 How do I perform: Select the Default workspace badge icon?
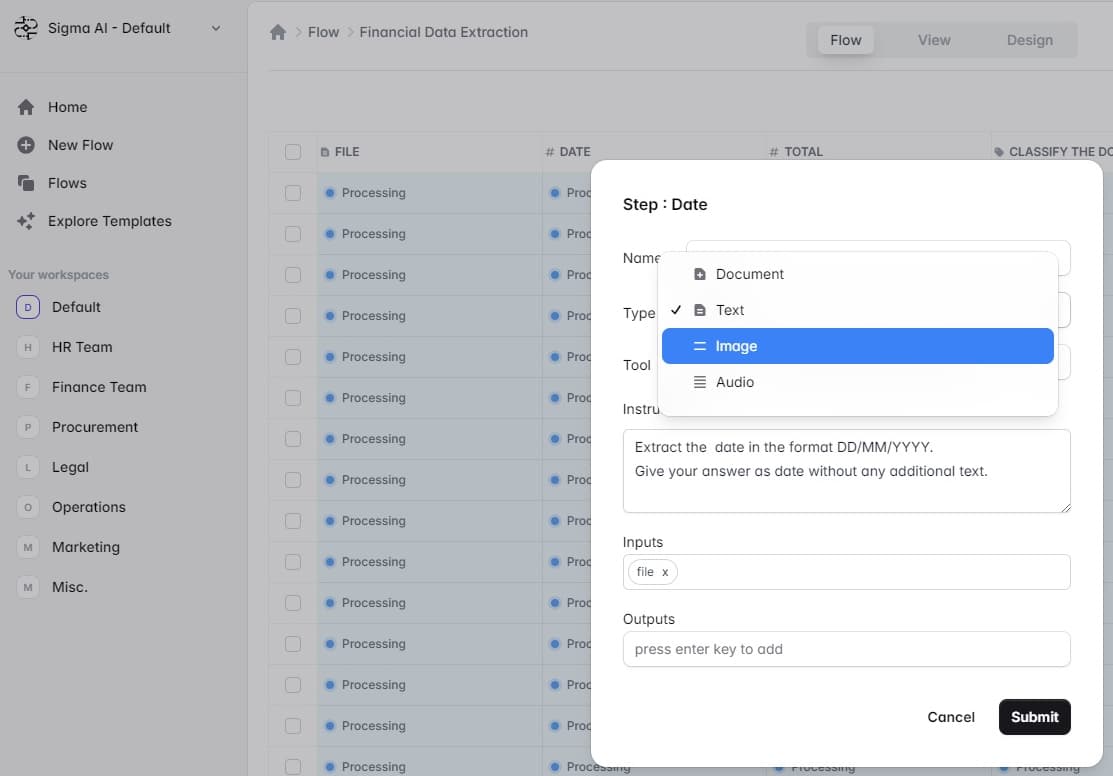point(28,307)
